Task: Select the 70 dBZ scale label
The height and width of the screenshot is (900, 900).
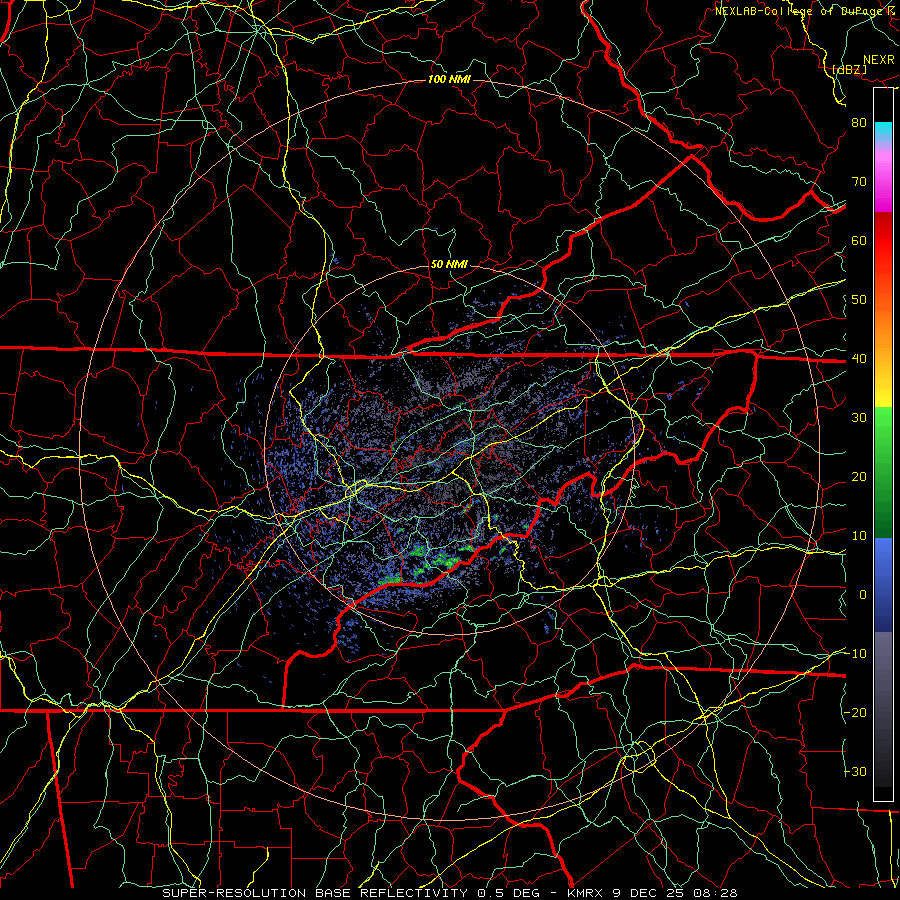Action: pos(859,182)
